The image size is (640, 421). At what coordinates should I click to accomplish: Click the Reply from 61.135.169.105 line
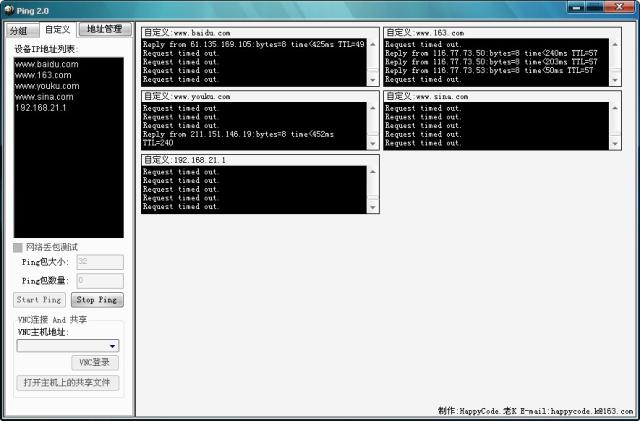pos(253,45)
